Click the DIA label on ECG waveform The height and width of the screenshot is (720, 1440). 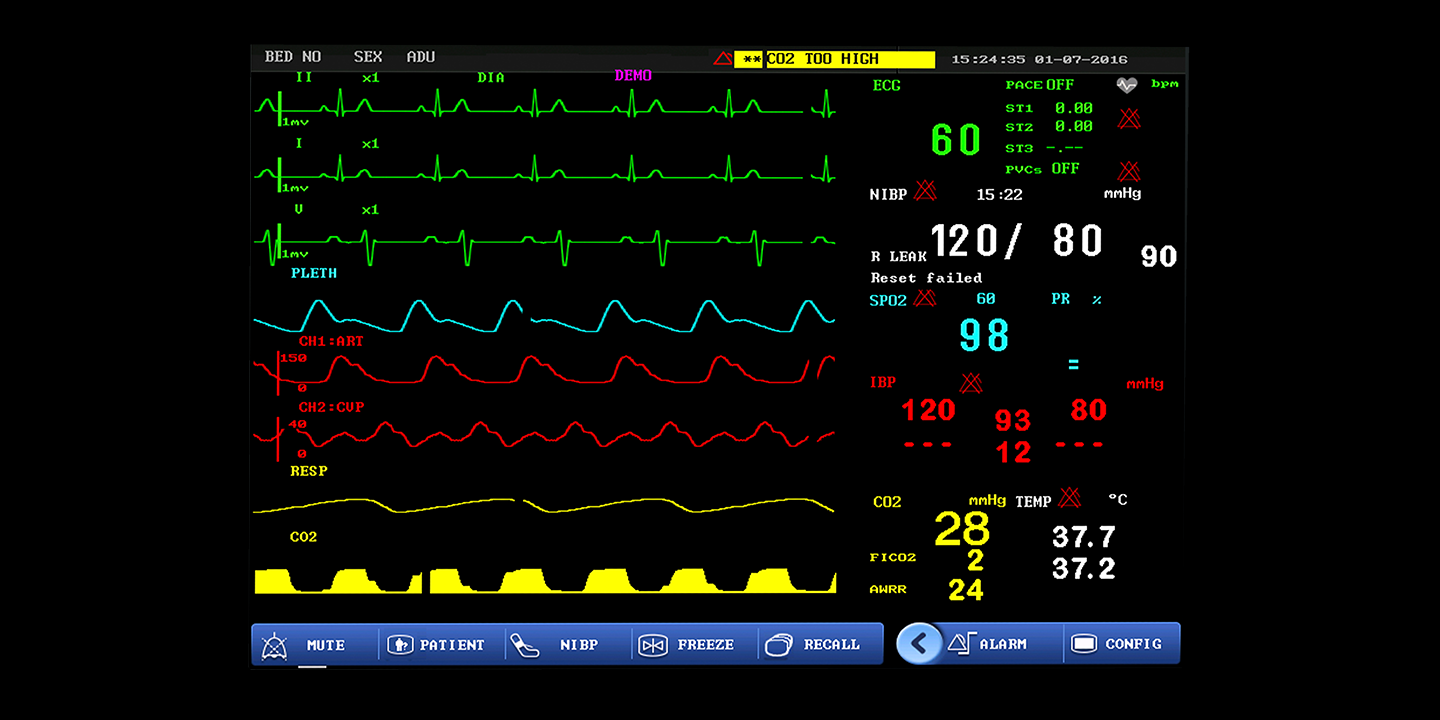point(491,78)
